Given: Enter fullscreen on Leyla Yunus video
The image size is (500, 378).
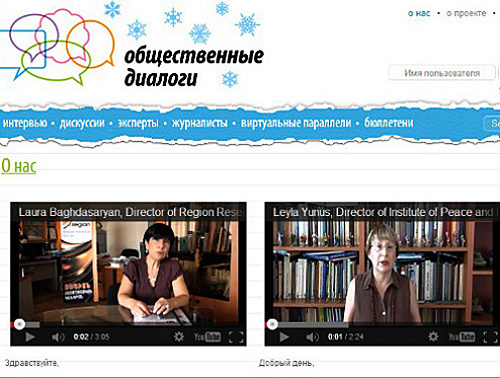Looking at the screenshot, I should click(x=490, y=337).
